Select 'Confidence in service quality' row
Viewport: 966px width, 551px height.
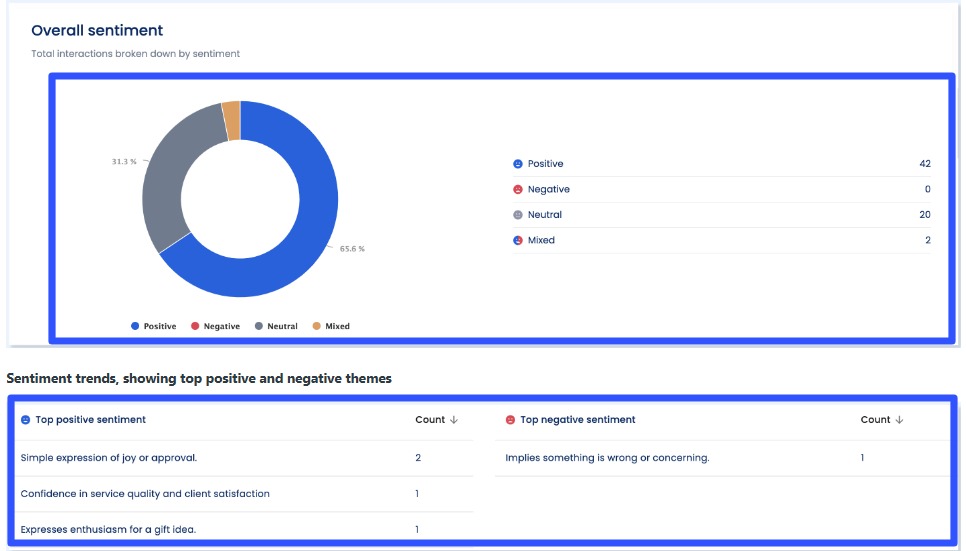click(145, 494)
